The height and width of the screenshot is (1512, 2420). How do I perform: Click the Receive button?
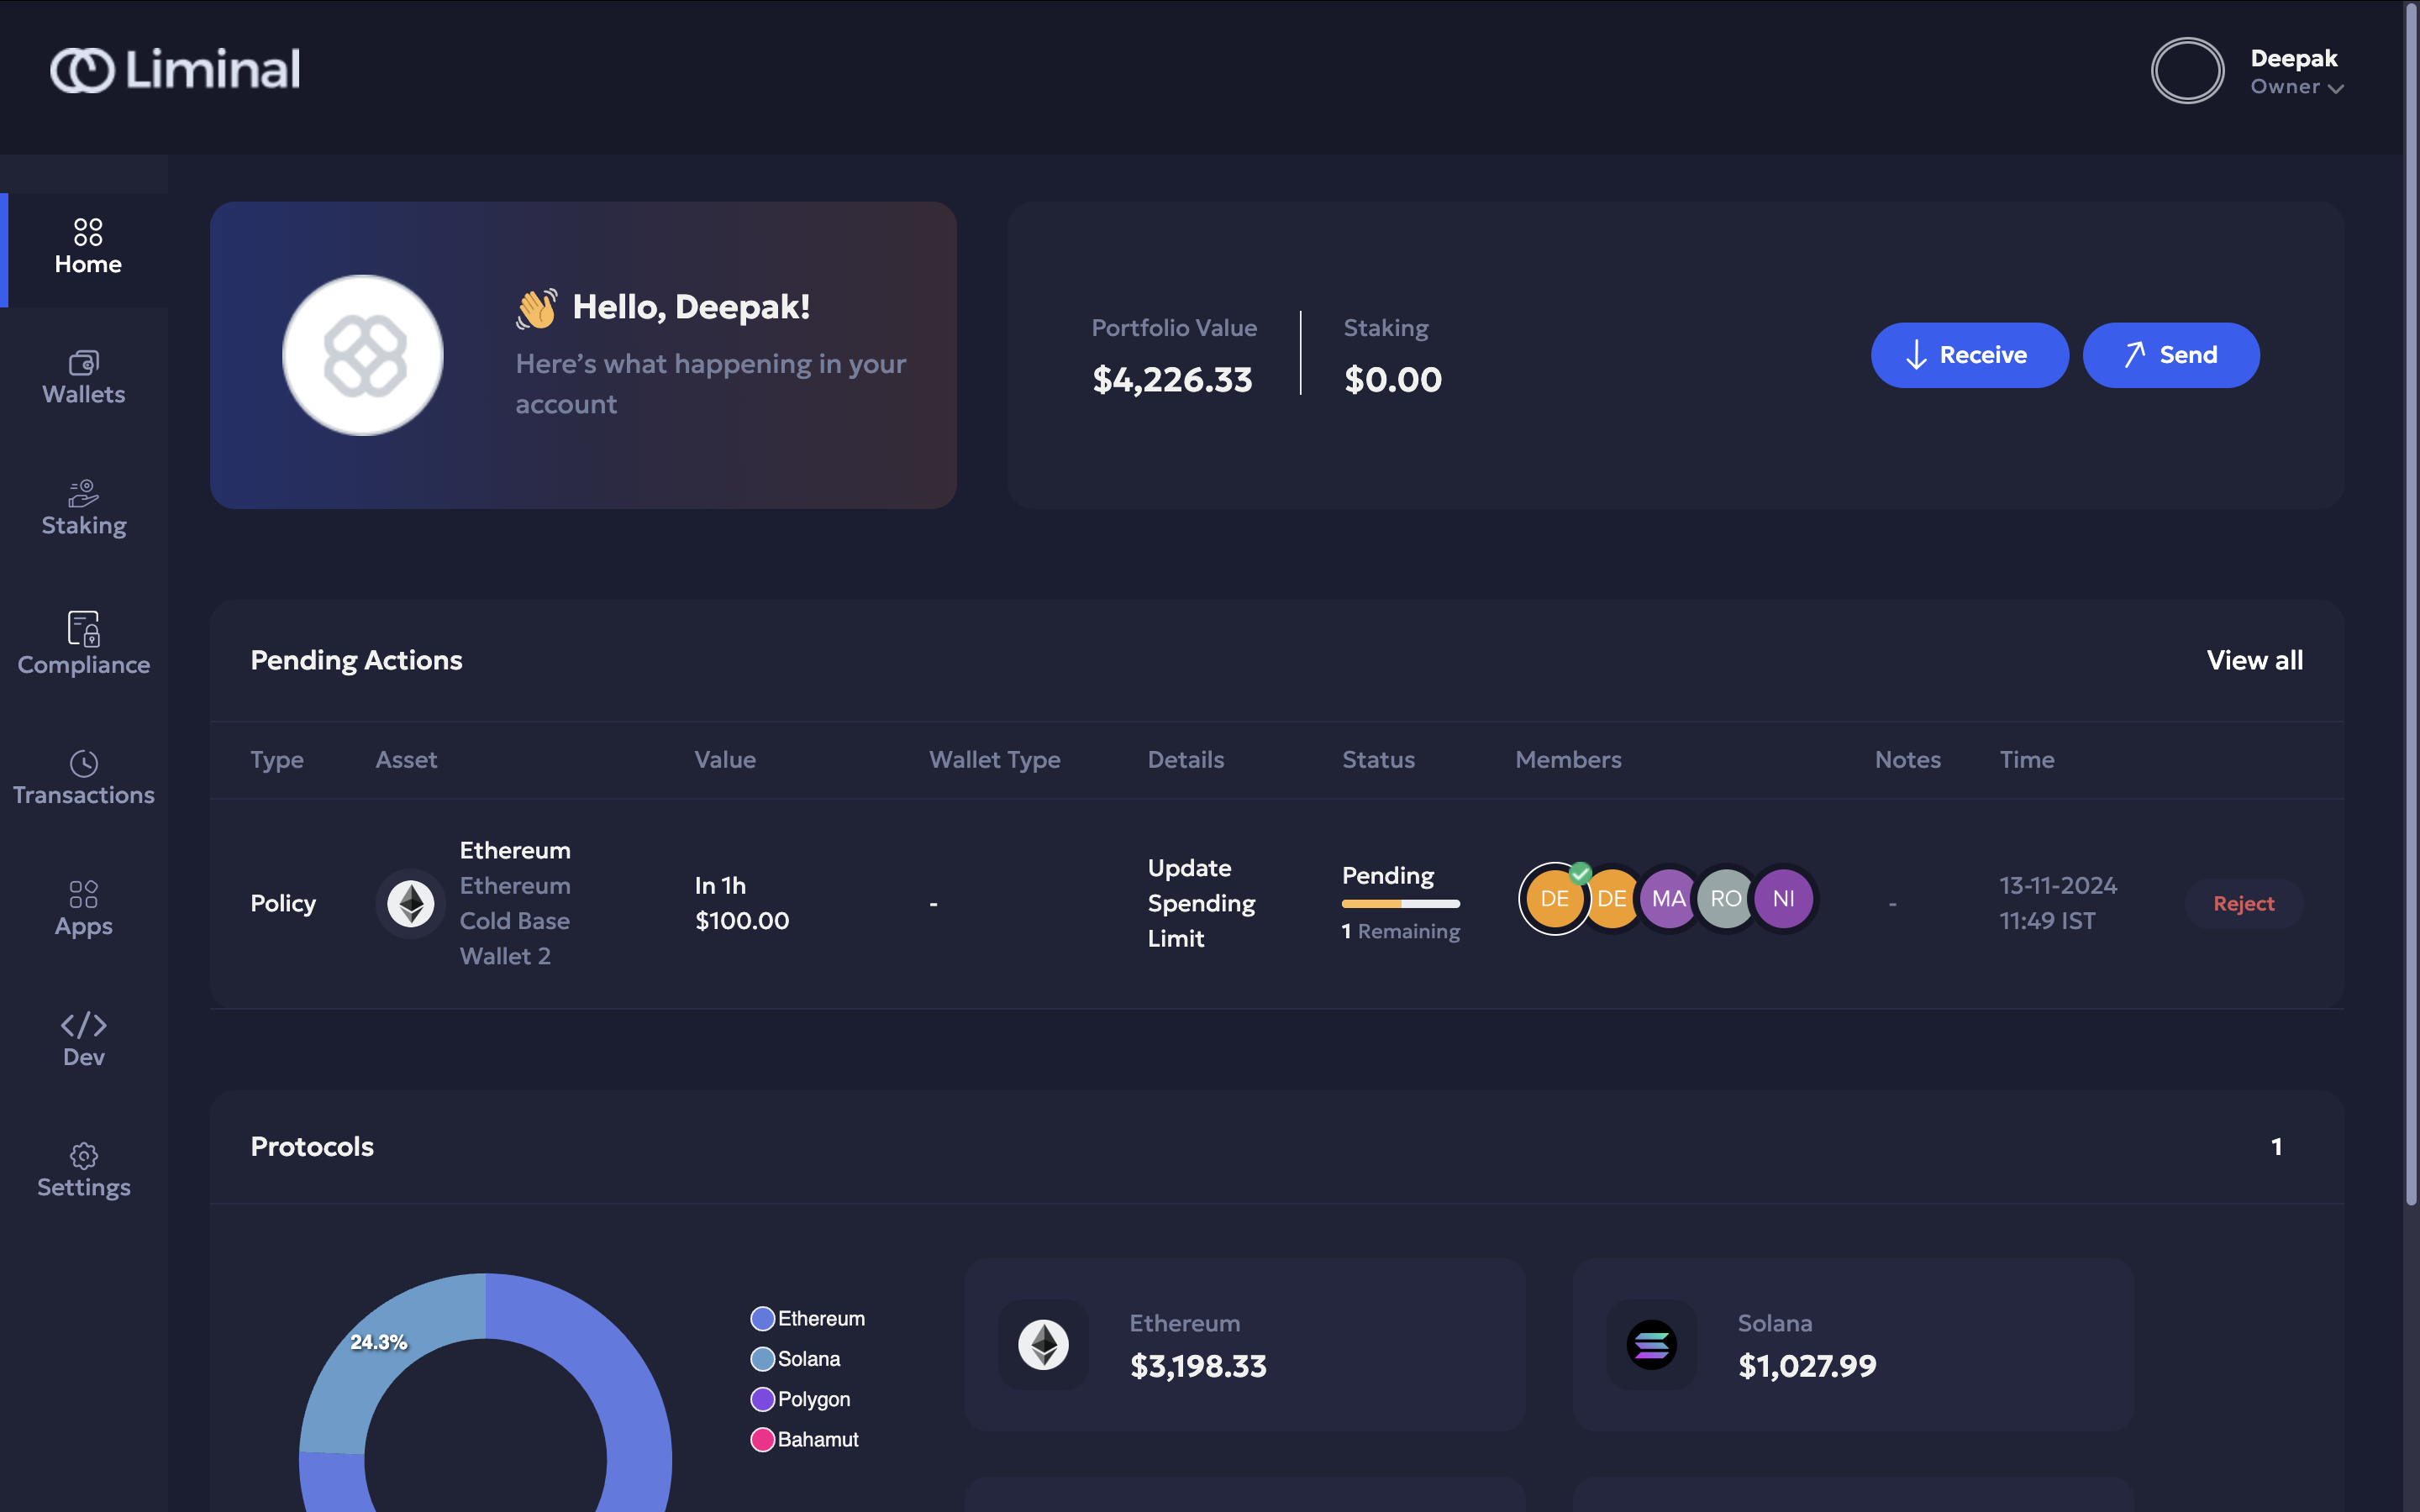coord(1969,355)
